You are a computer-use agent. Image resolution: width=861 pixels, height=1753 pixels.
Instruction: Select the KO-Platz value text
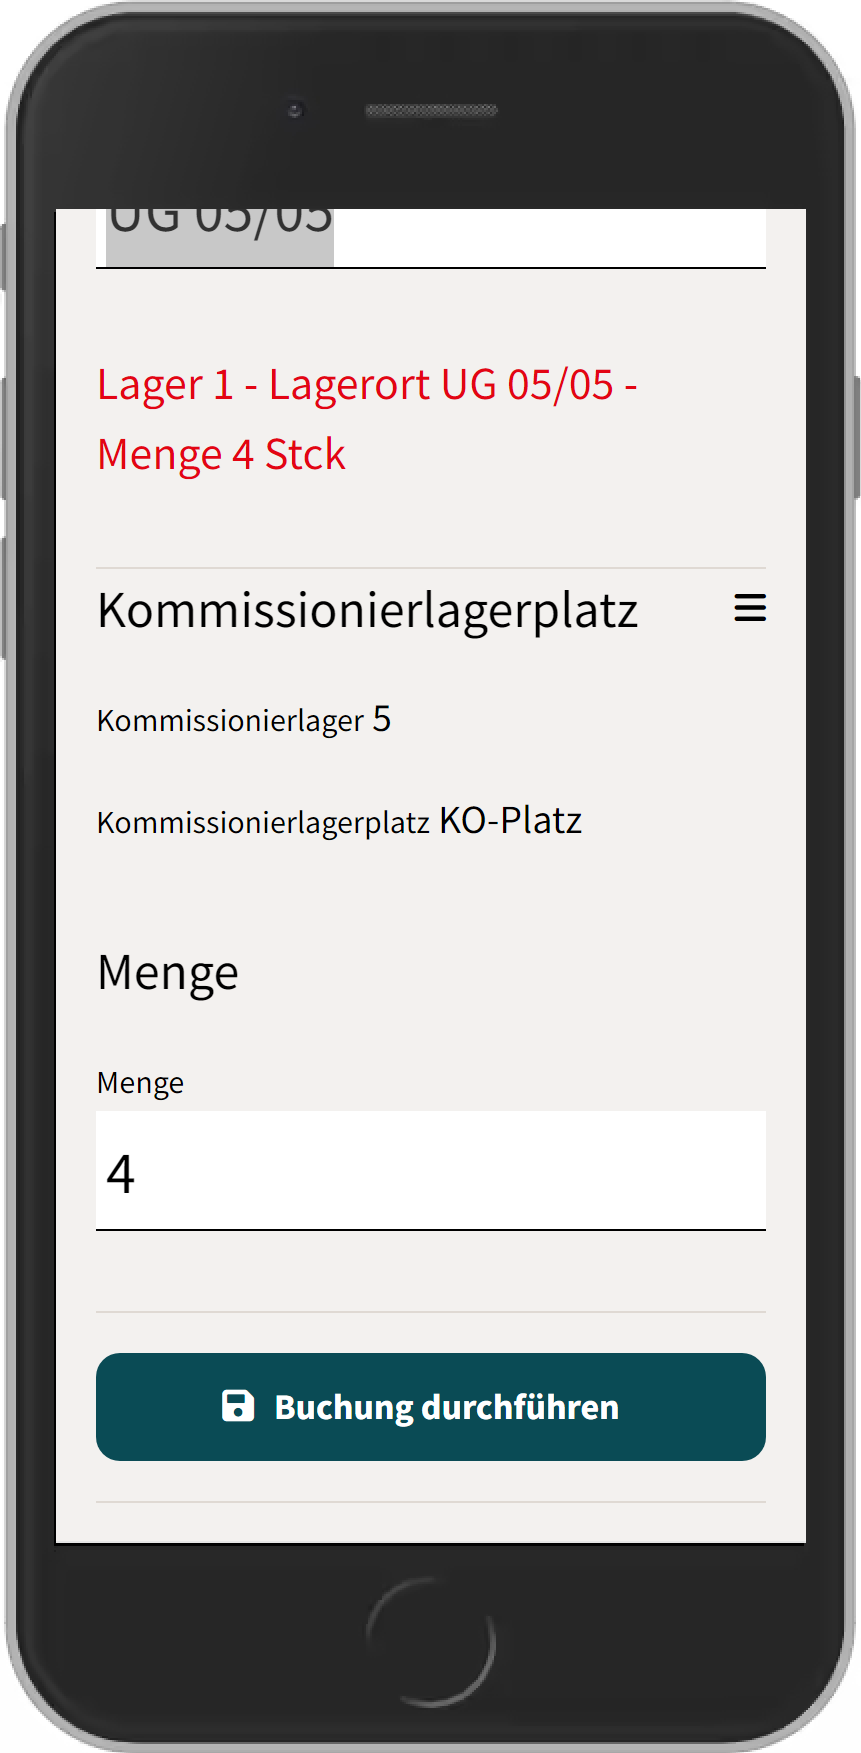[511, 821]
